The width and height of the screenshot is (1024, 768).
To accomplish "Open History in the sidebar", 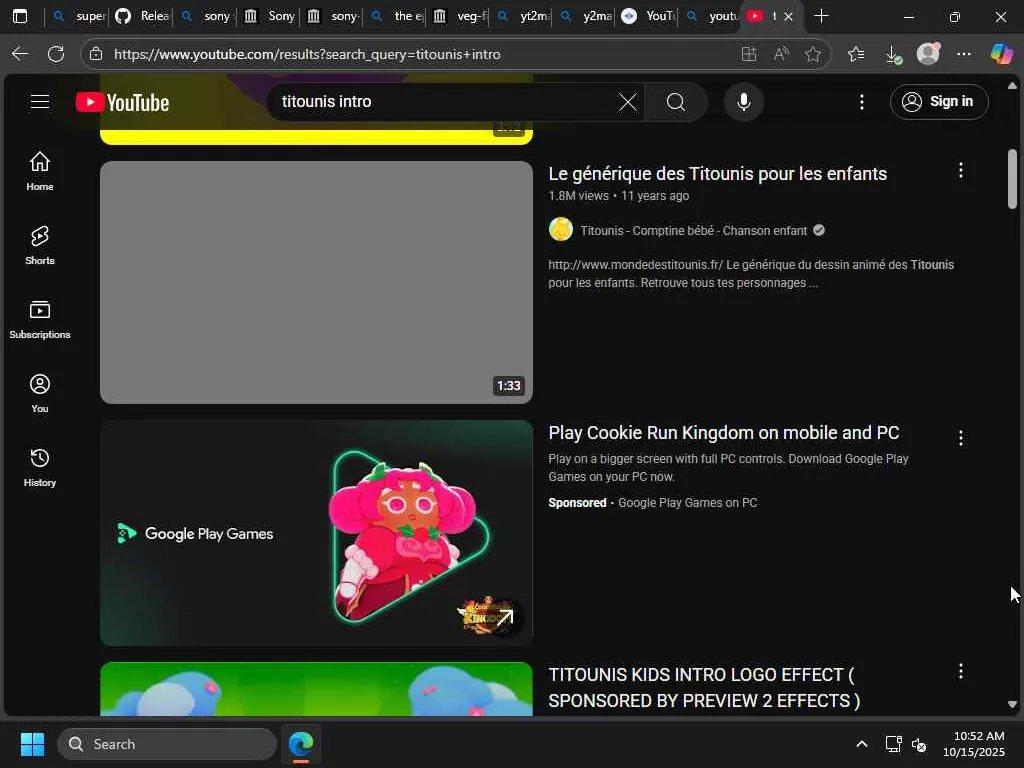I will [40, 467].
